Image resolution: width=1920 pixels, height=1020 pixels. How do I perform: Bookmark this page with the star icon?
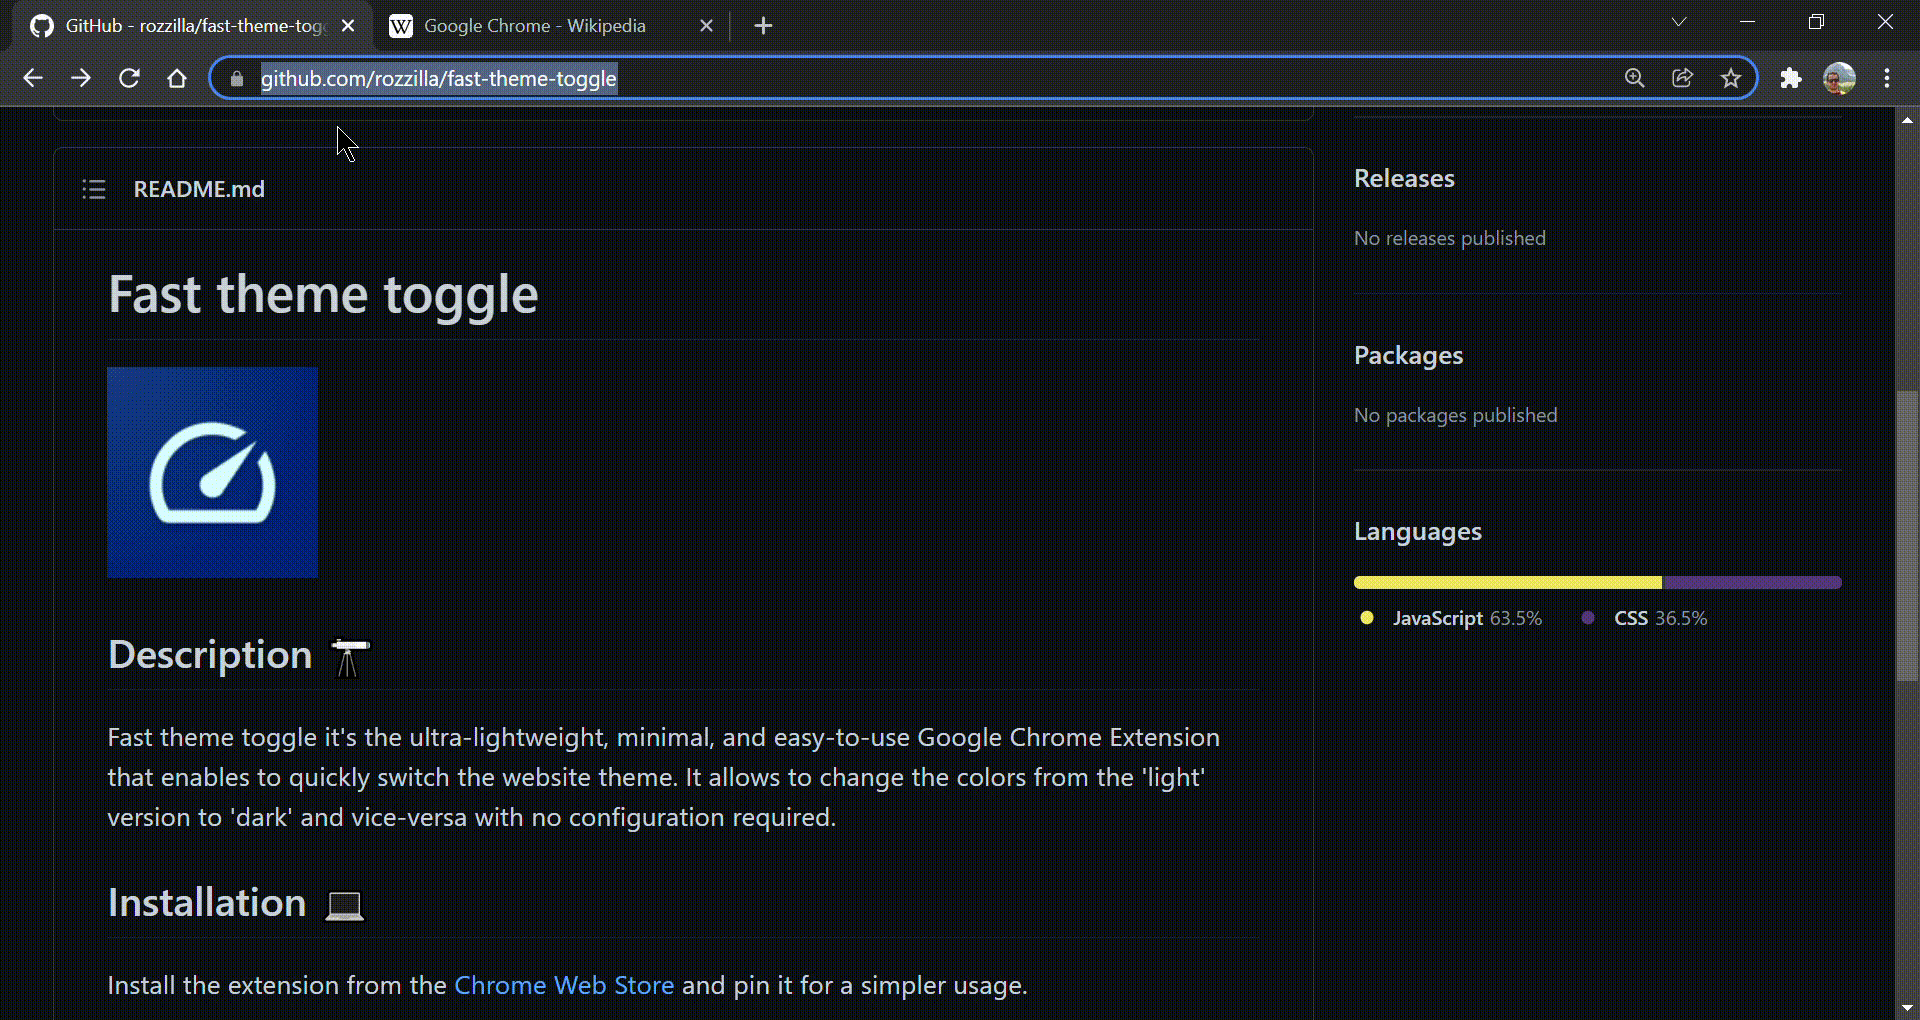click(x=1731, y=78)
